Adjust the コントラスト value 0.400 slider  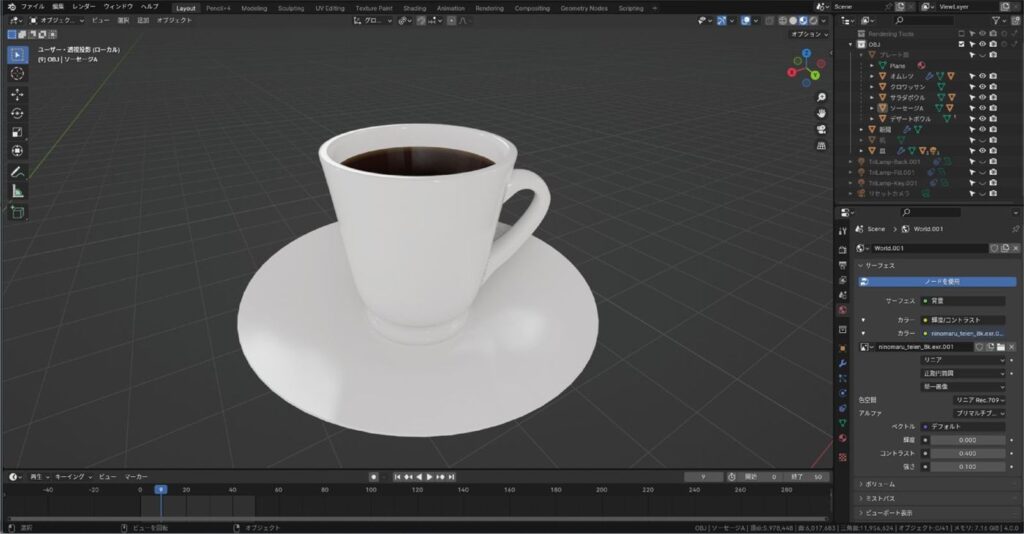pyautogui.click(x=968, y=453)
